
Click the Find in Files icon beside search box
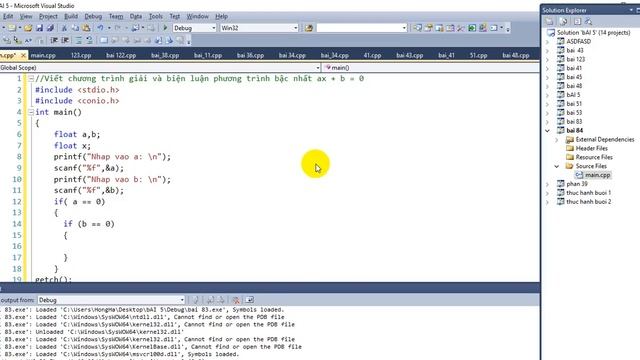tap(309, 28)
